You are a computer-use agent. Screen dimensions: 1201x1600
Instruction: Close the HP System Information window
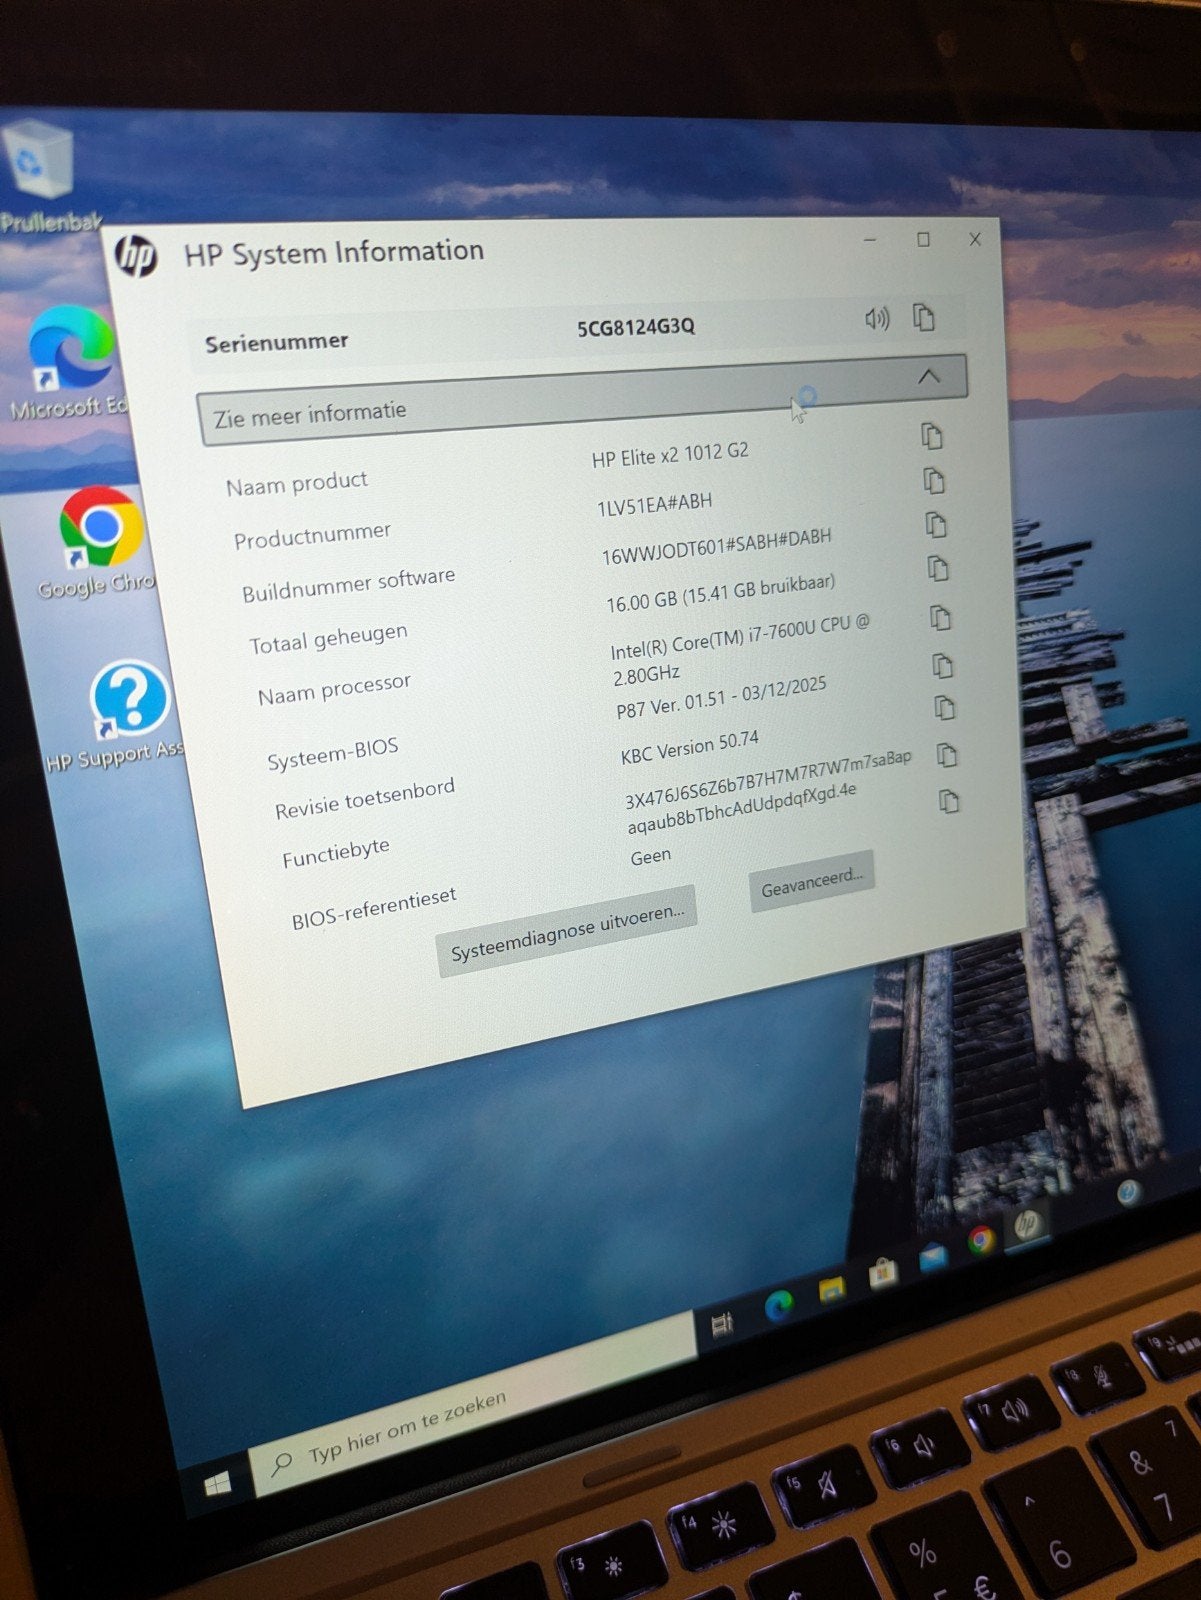tap(975, 239)
